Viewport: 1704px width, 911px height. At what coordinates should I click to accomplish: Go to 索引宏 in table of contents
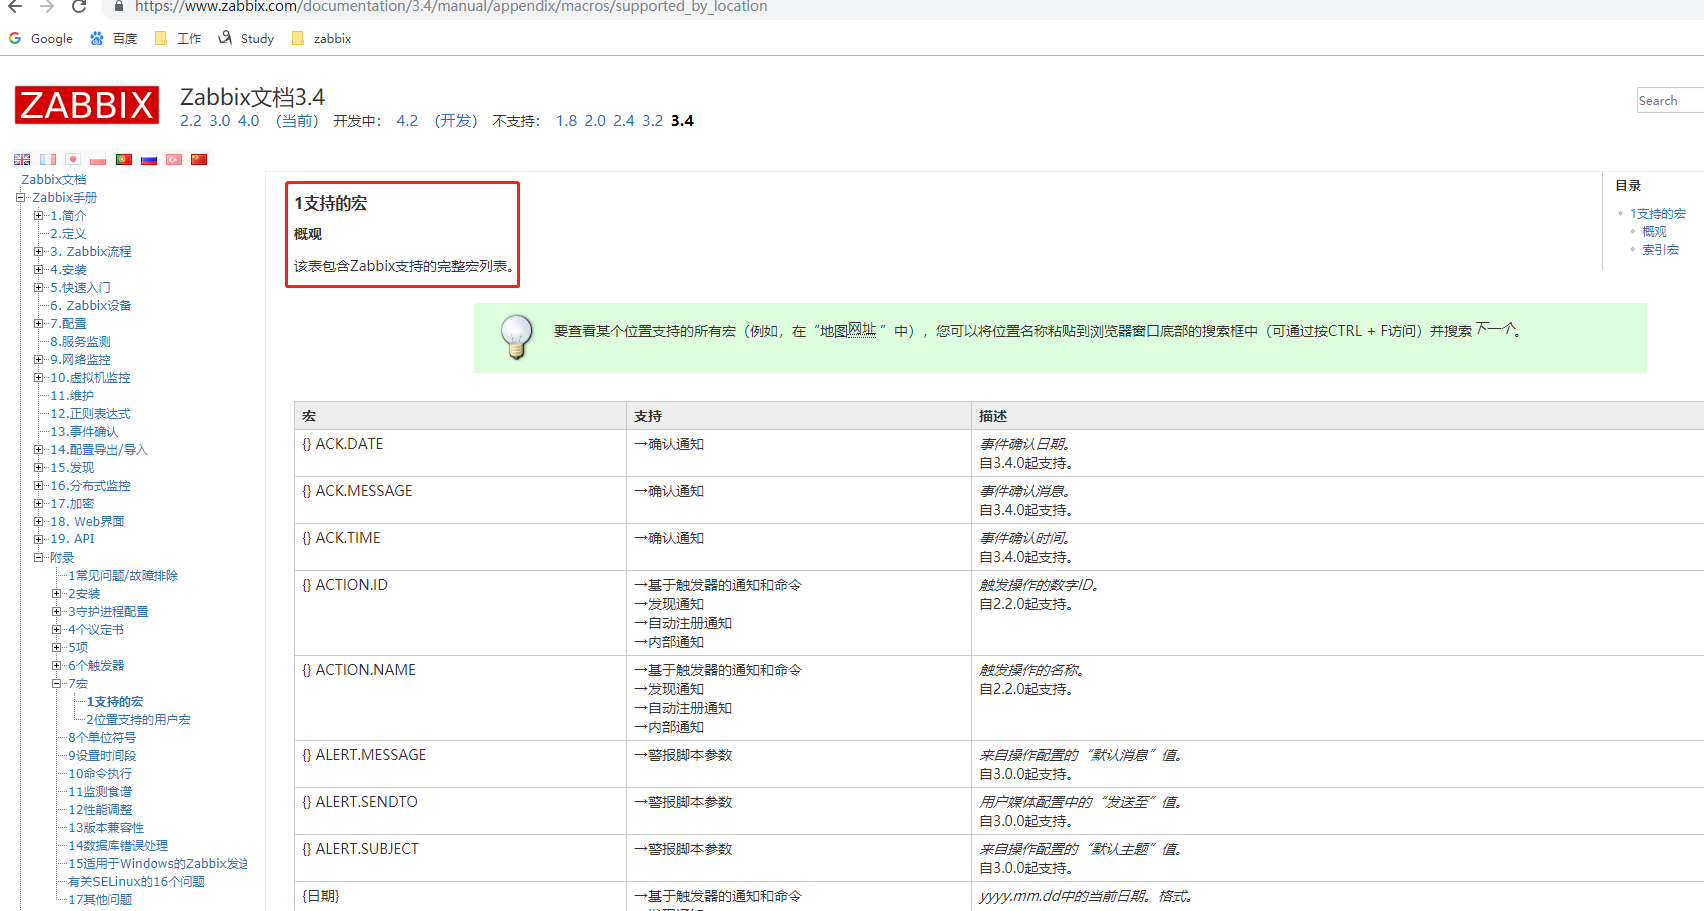pos(1660,249)
